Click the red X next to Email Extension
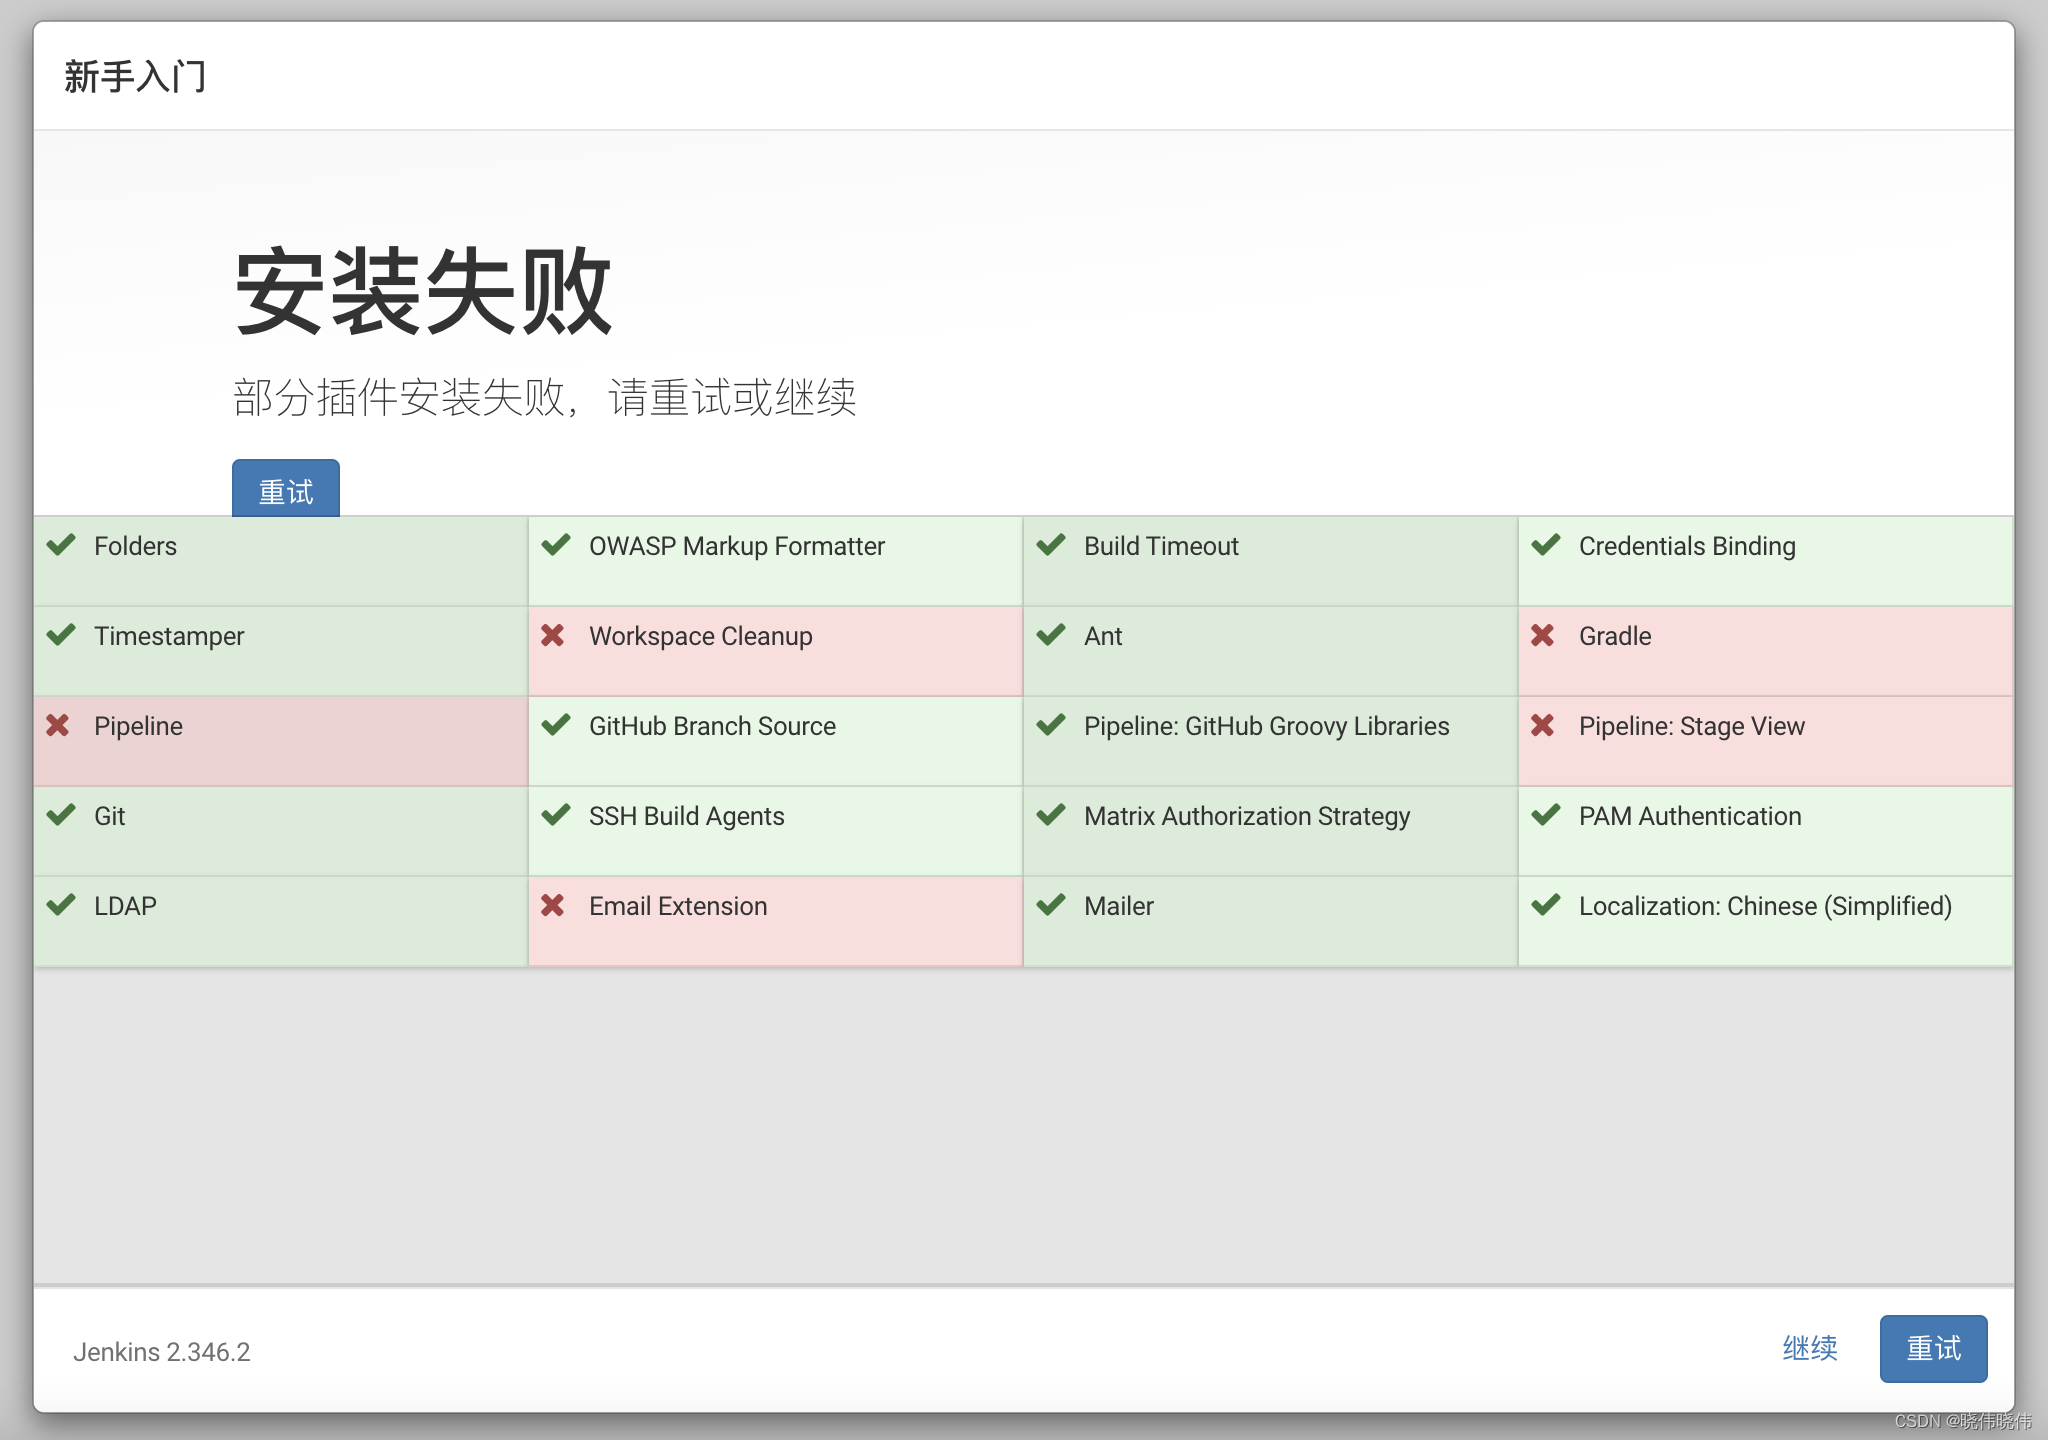Viewport: 2048px width, 1440px height. pyautogui.click(x=553, y=906)
